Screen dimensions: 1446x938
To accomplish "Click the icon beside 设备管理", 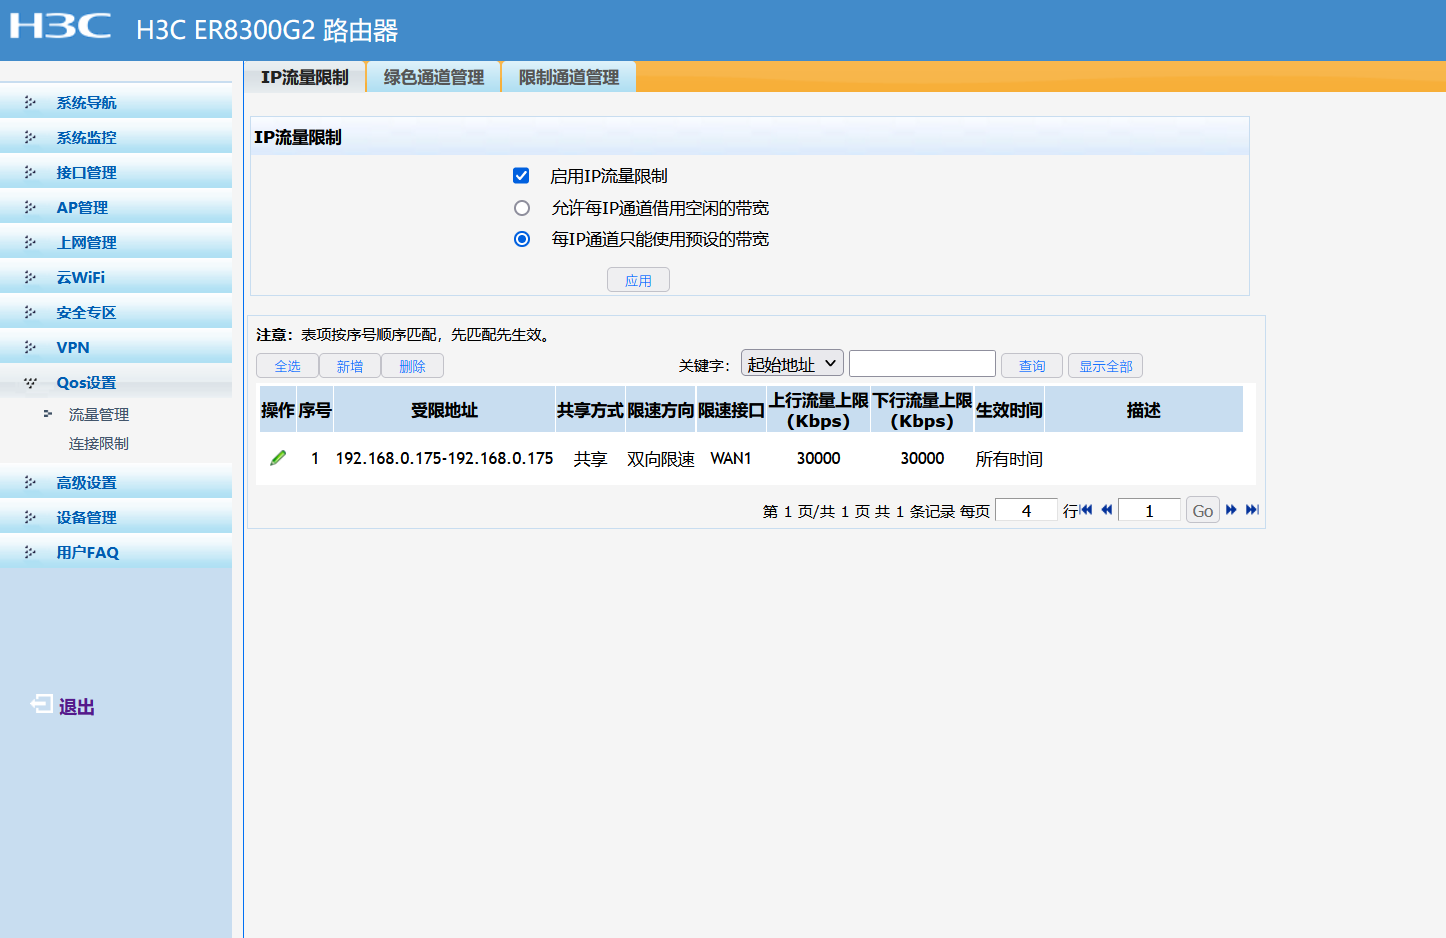I will 30,517.
